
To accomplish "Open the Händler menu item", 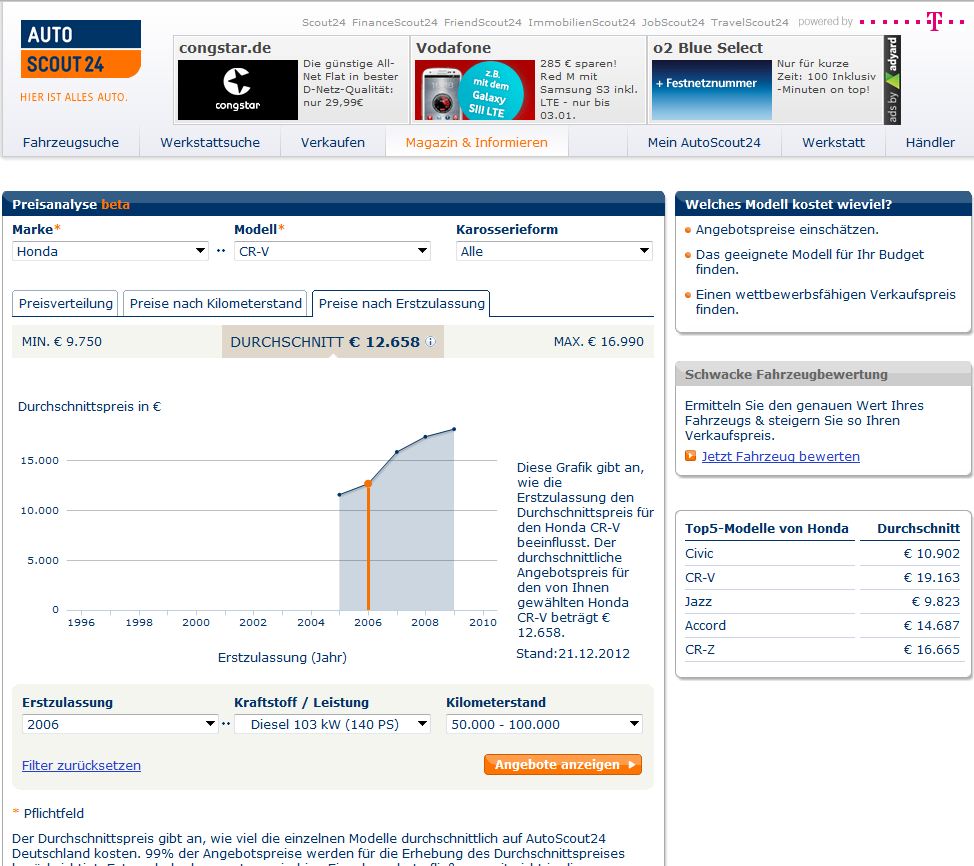I will [x=930, y=142].
